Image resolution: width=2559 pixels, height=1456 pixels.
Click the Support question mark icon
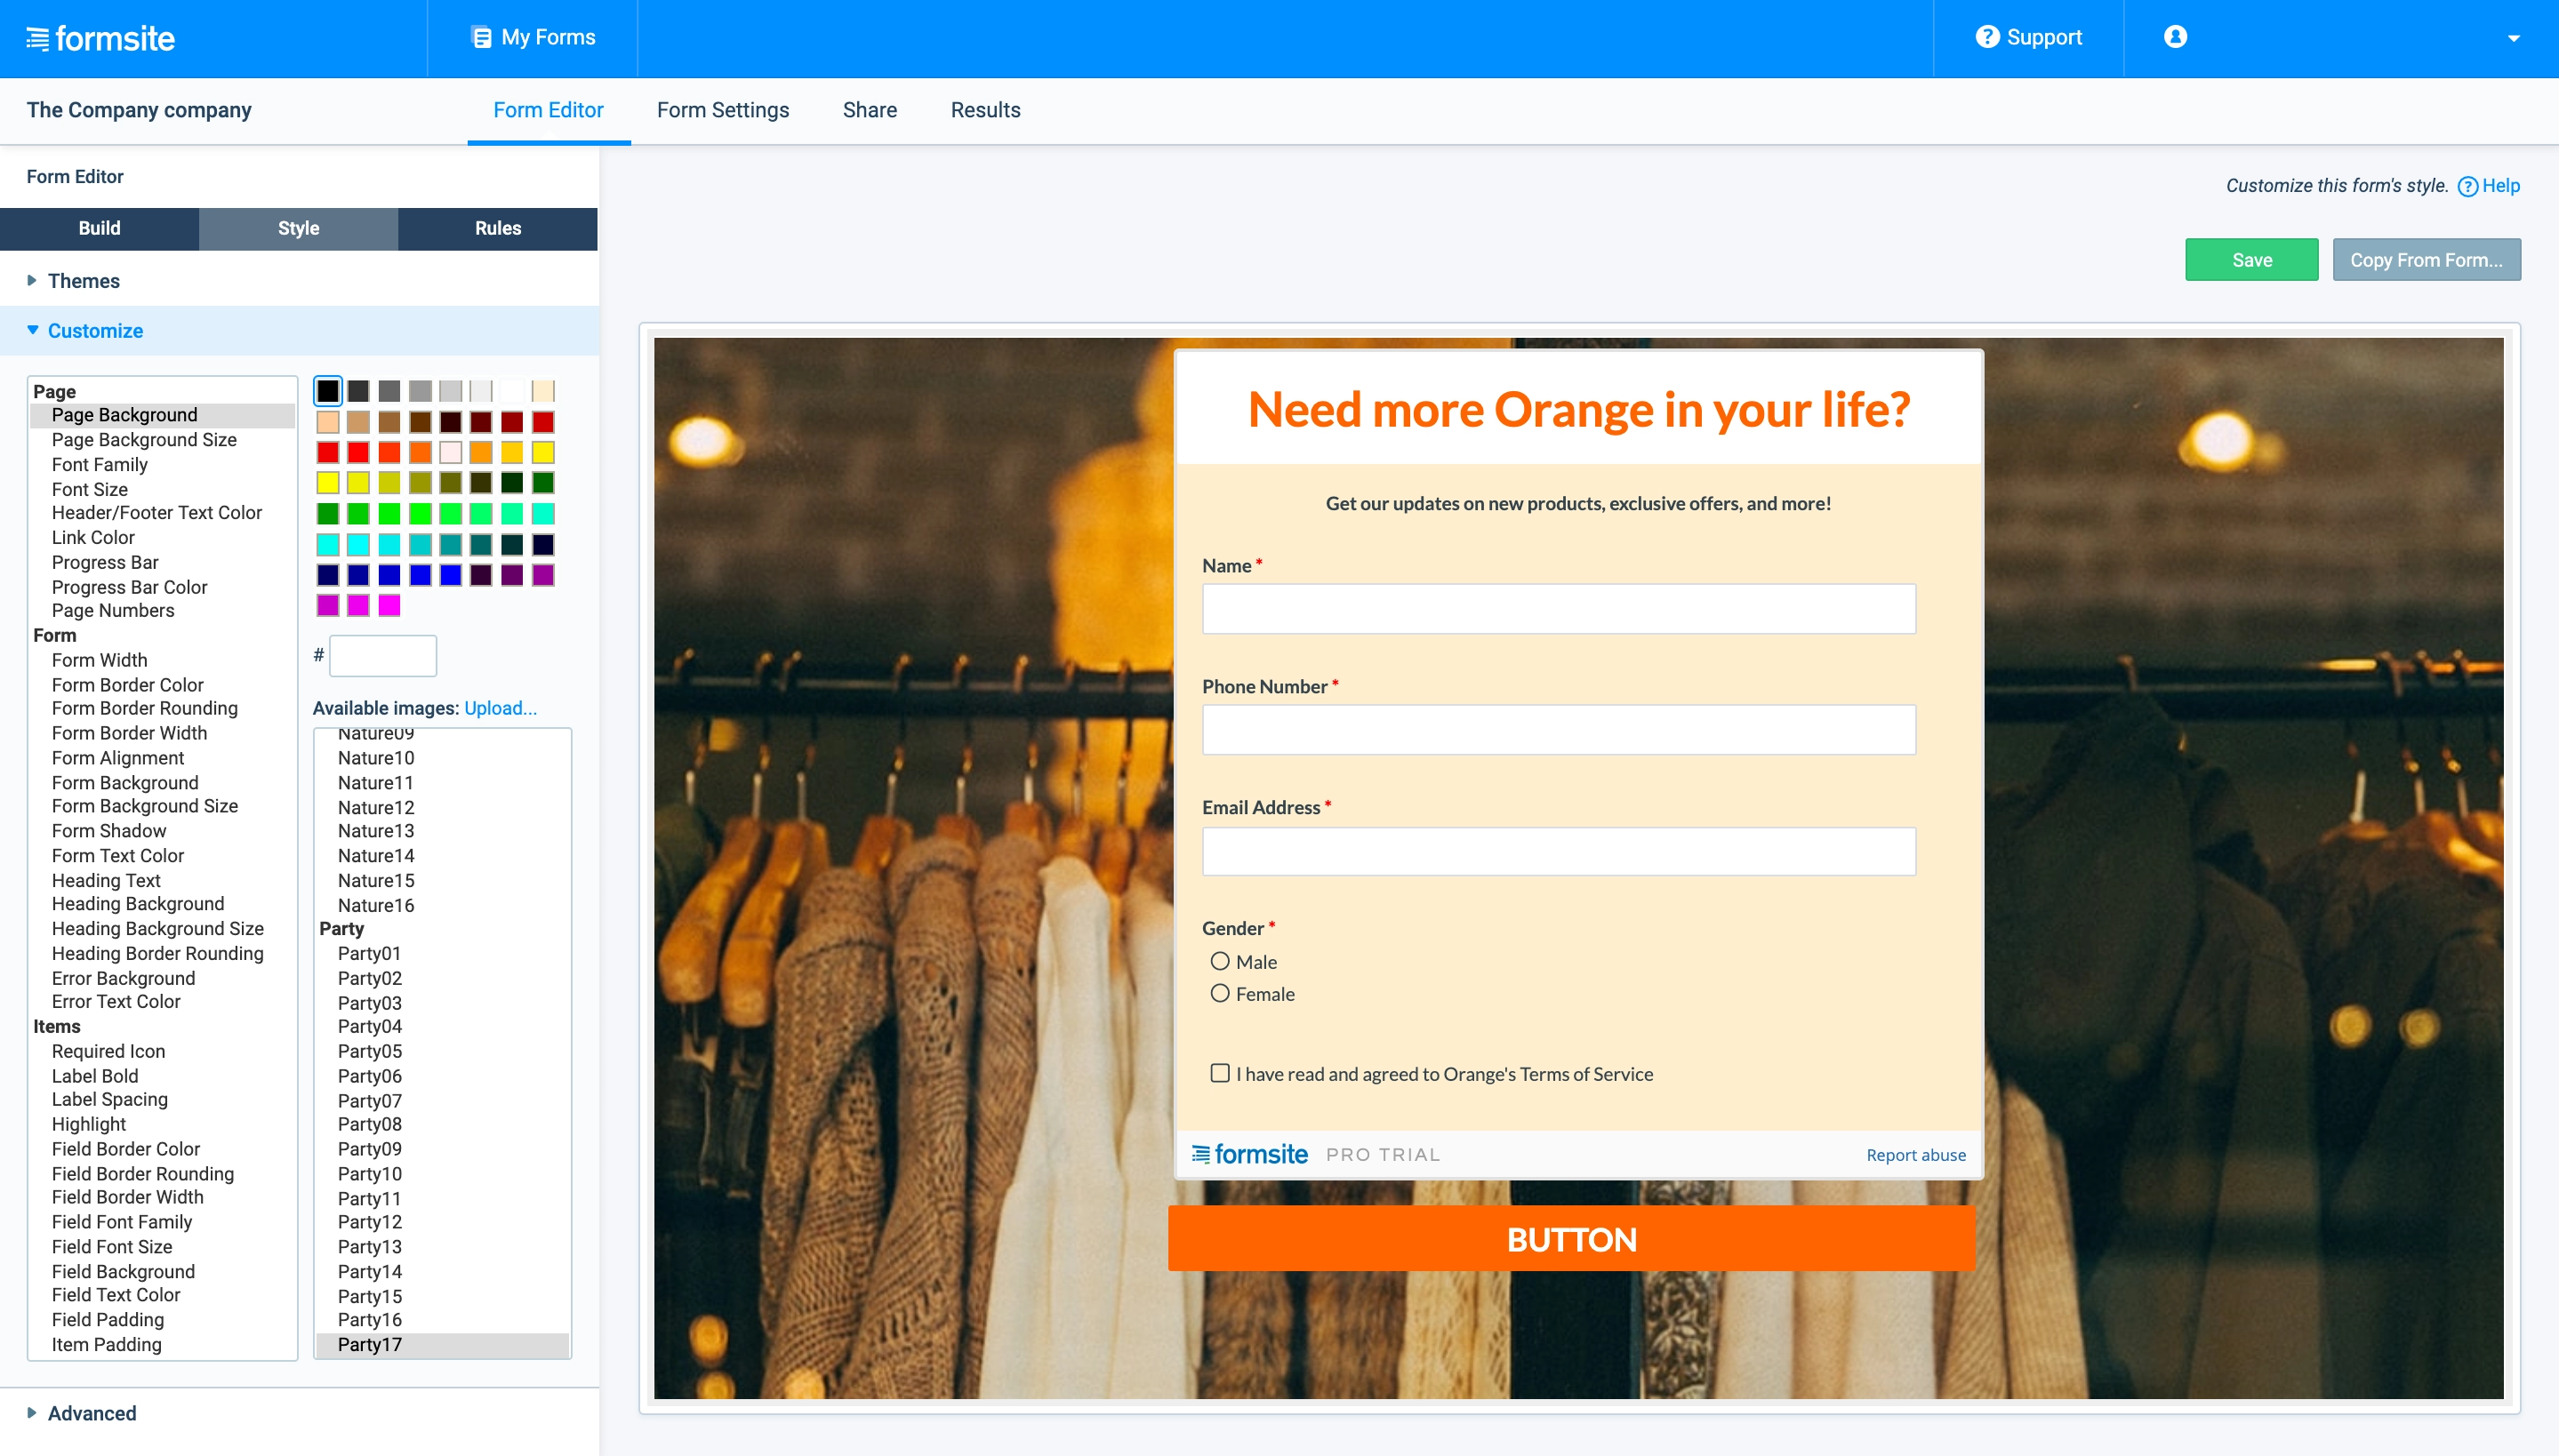tap(1990, 37)
